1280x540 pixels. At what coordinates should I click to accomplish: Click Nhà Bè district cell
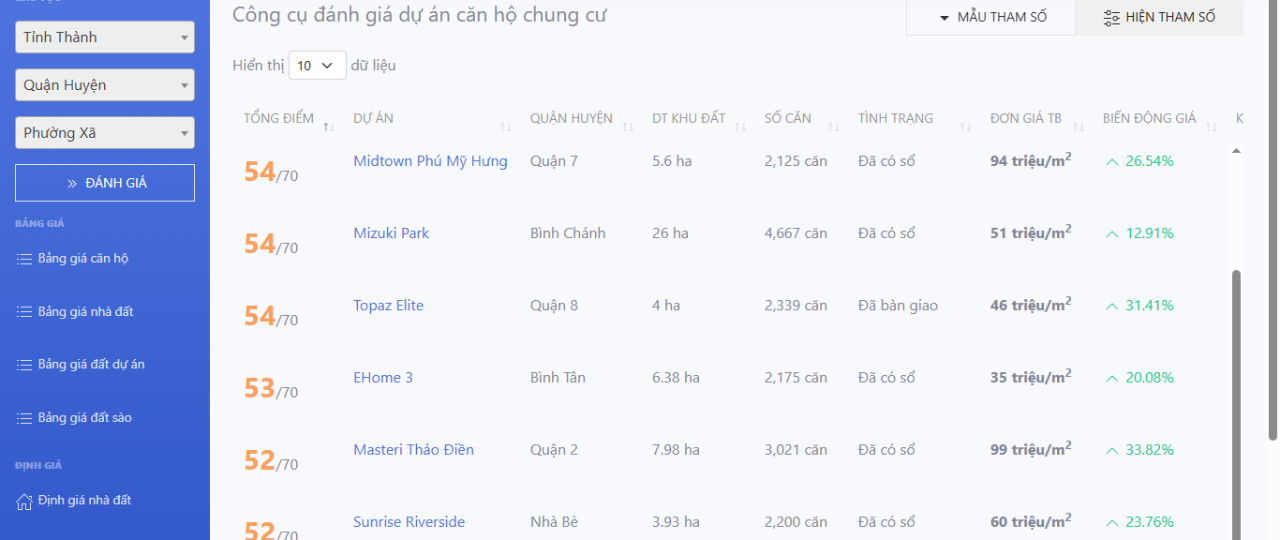pyautogui.click(x=554, y=521)
